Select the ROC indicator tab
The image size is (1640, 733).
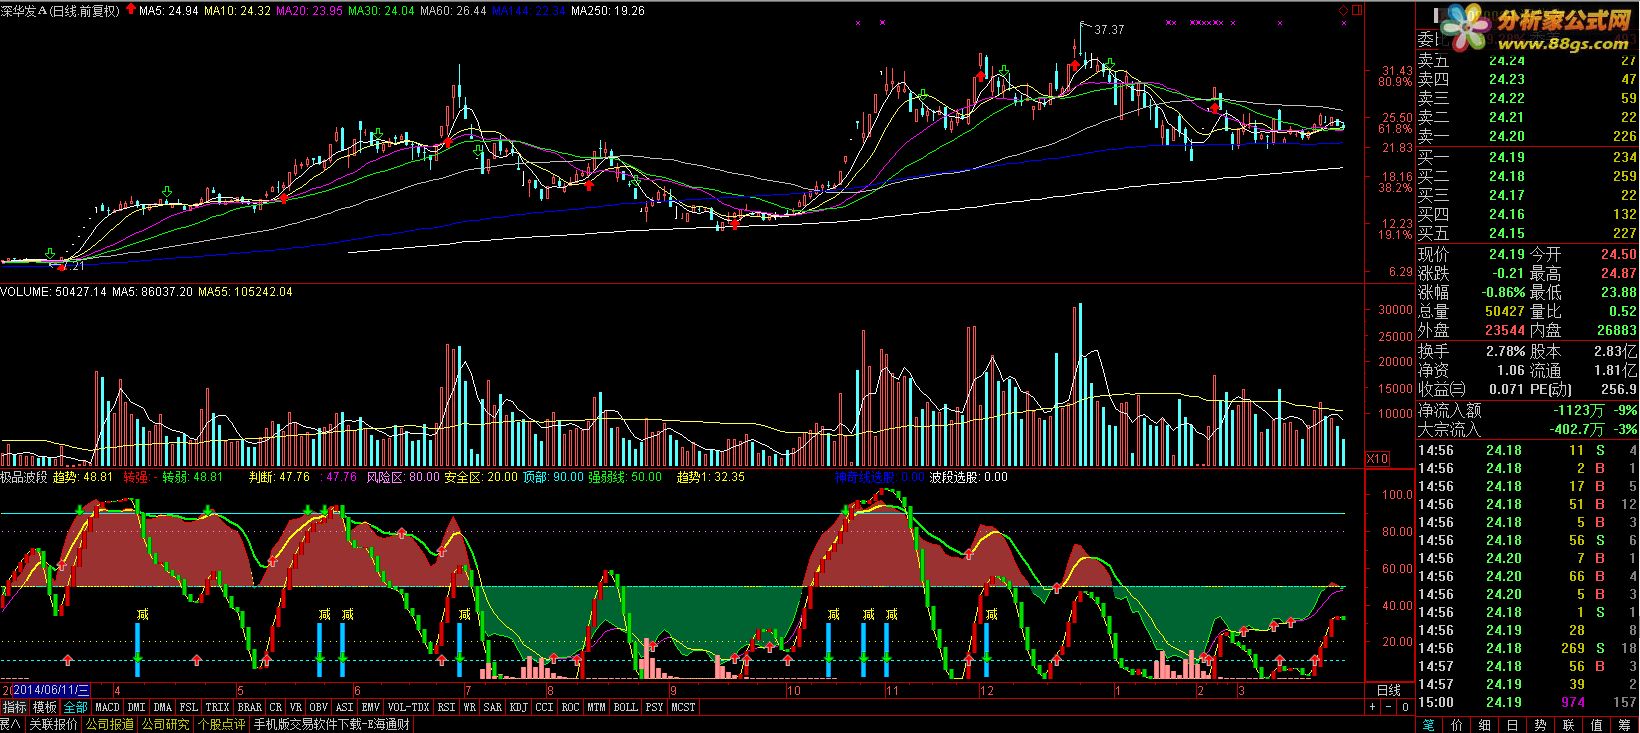[x=570, y=707]
